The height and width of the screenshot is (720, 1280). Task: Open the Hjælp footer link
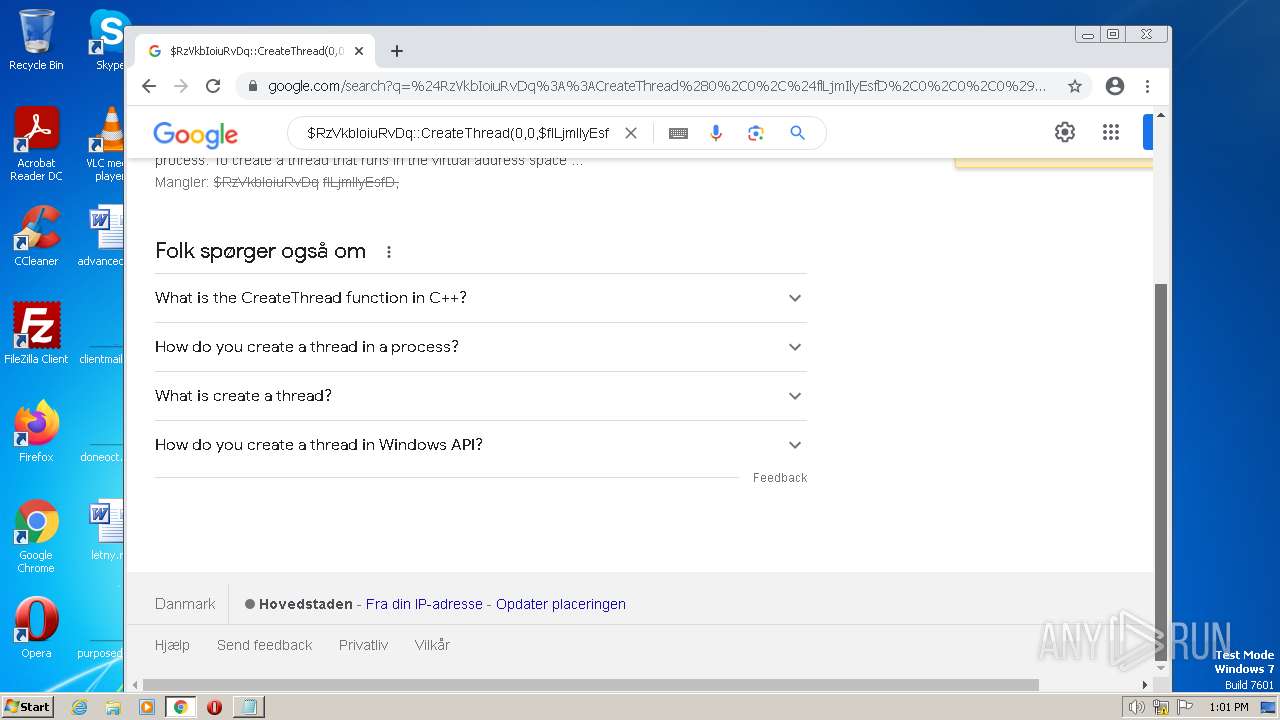coord(172,645)
